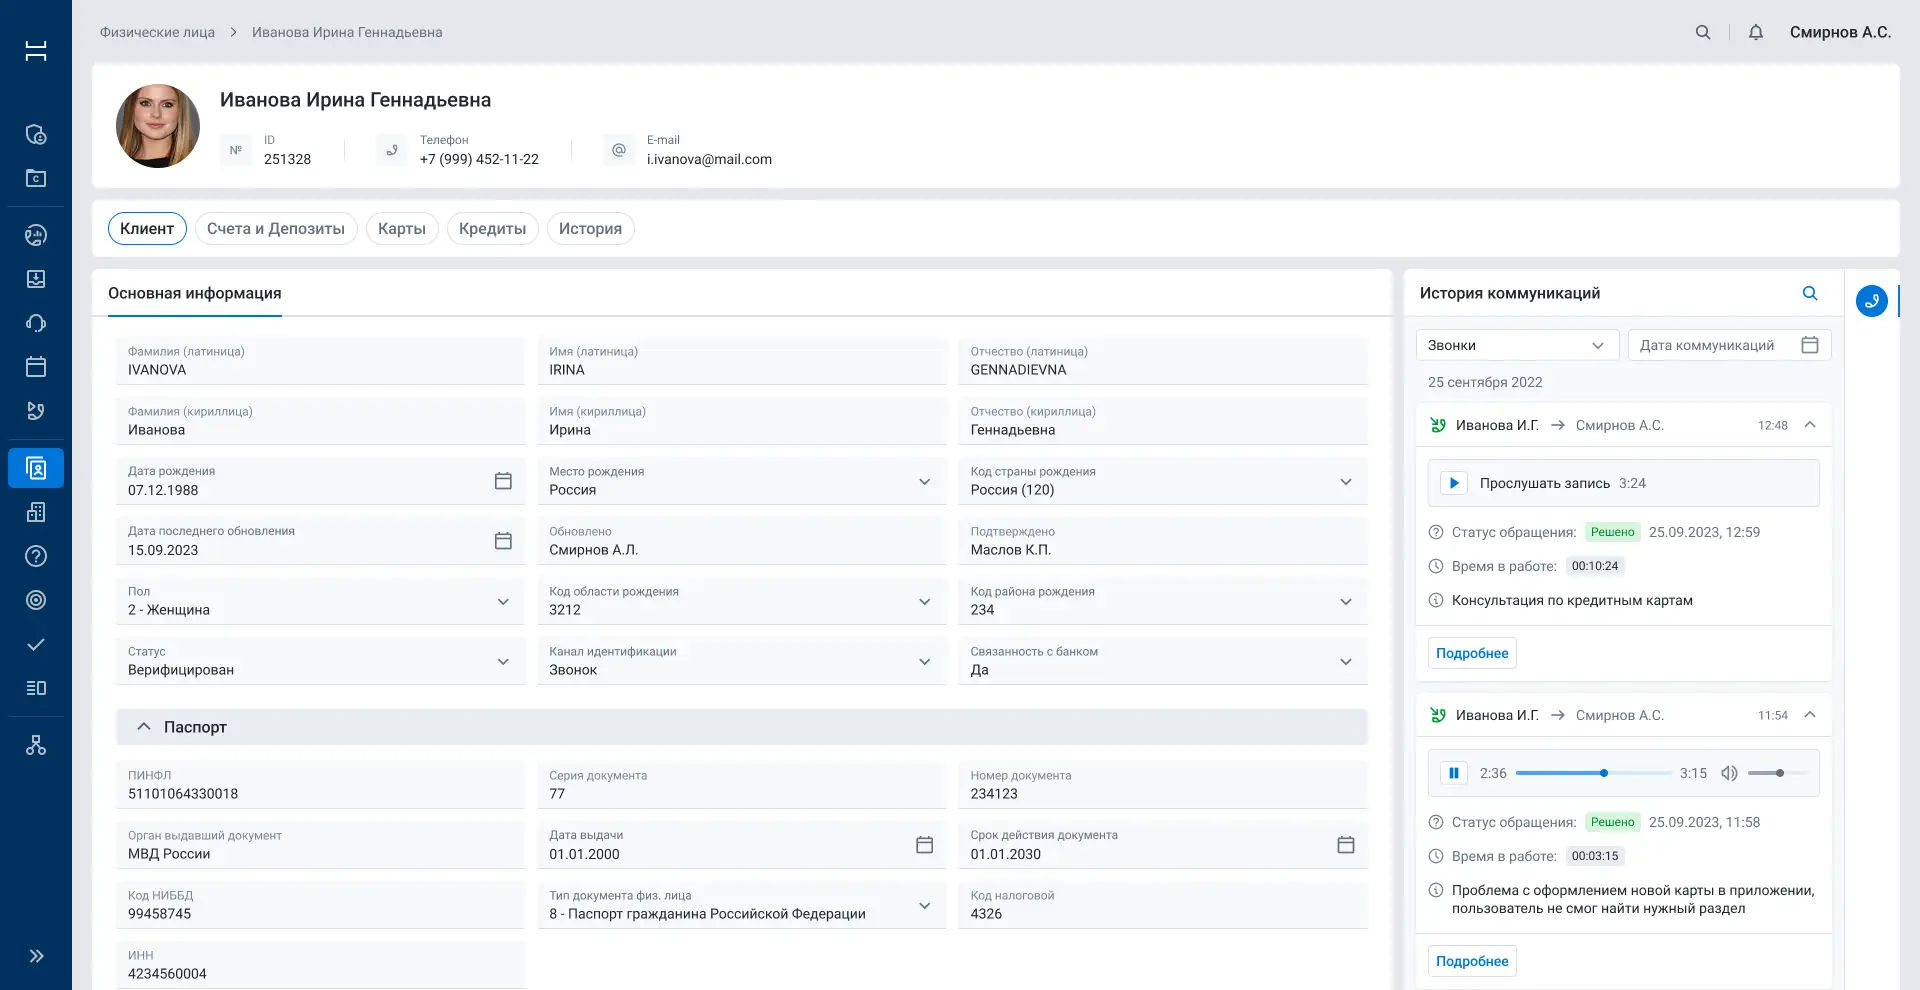Open the Код страны рождения dropdown
The height and width of the screenshot is (990, 1920).
tap(1163, 481)
